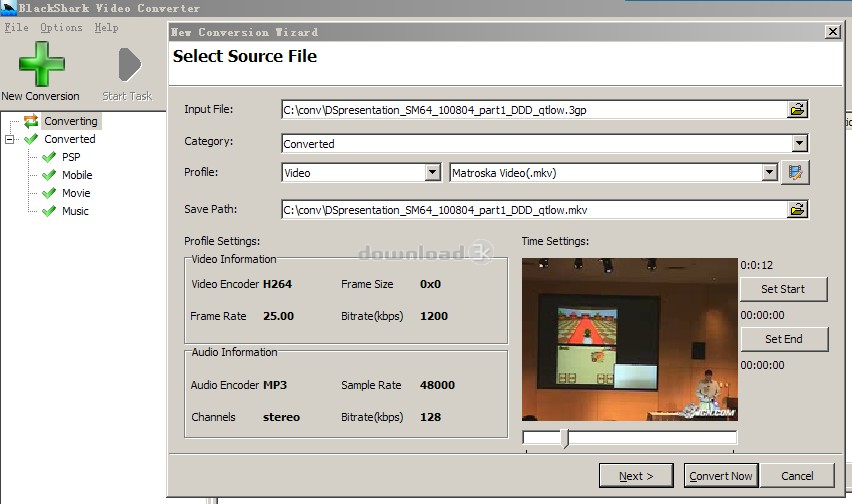The height and width of the screenshot is (504, 852).
Task: Click the green New Conversion plus icon
Action: tap(41, 64)
